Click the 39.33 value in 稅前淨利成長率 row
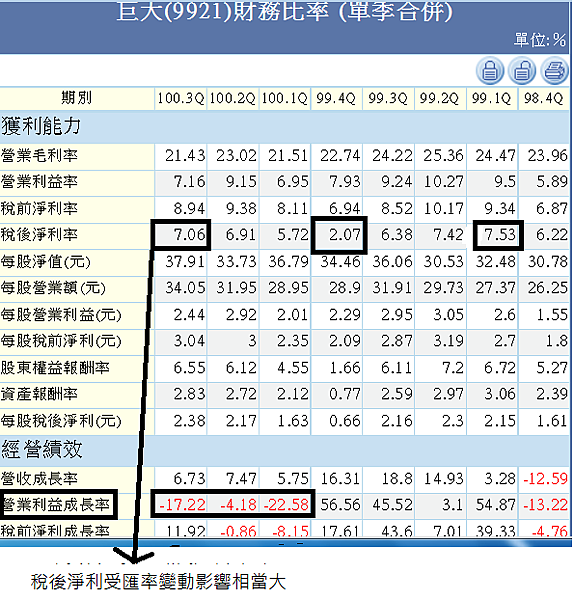 pyautogui.click(x=496, y=530)
